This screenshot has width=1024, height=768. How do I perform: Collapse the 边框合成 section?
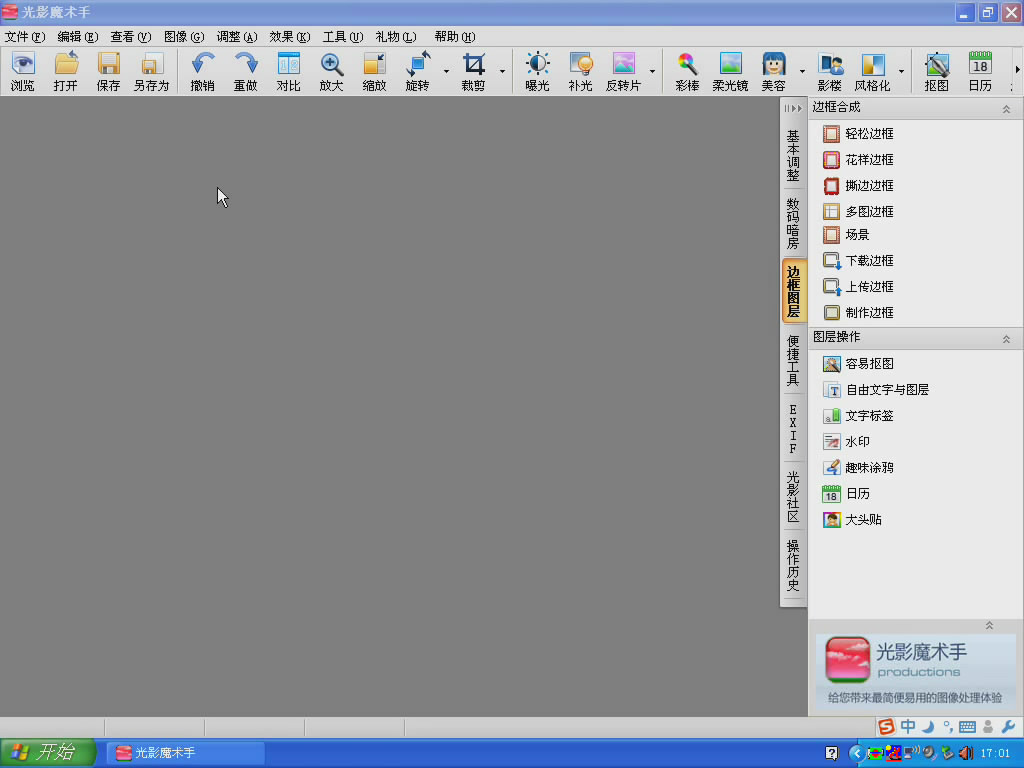1006,109
